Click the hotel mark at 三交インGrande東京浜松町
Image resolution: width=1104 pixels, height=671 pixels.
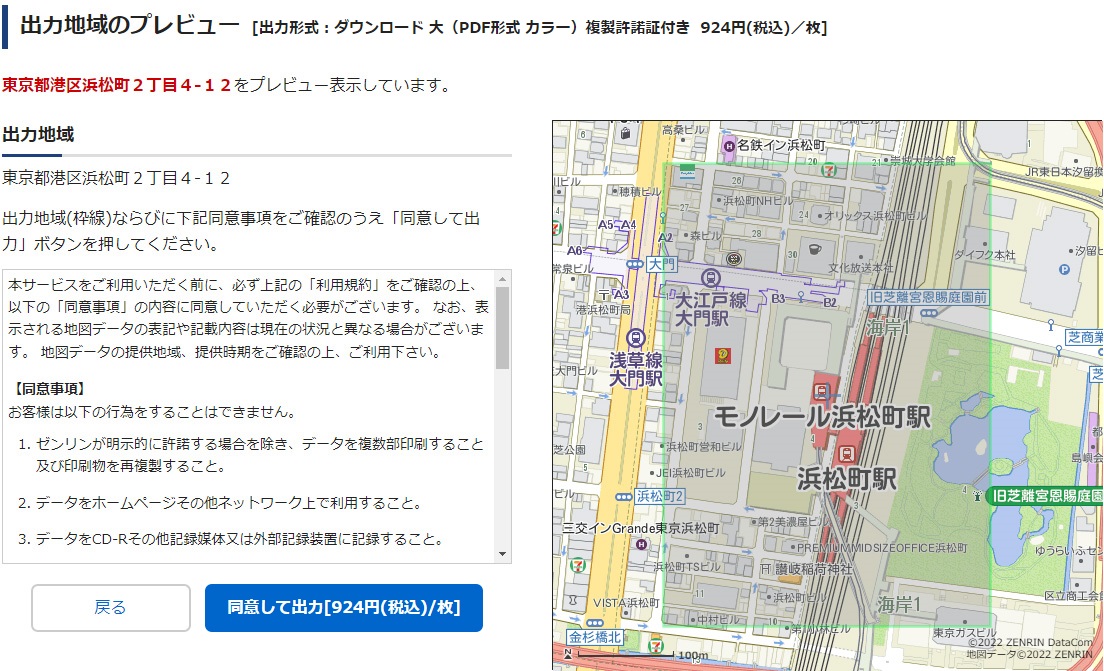[x=641, y=543]
